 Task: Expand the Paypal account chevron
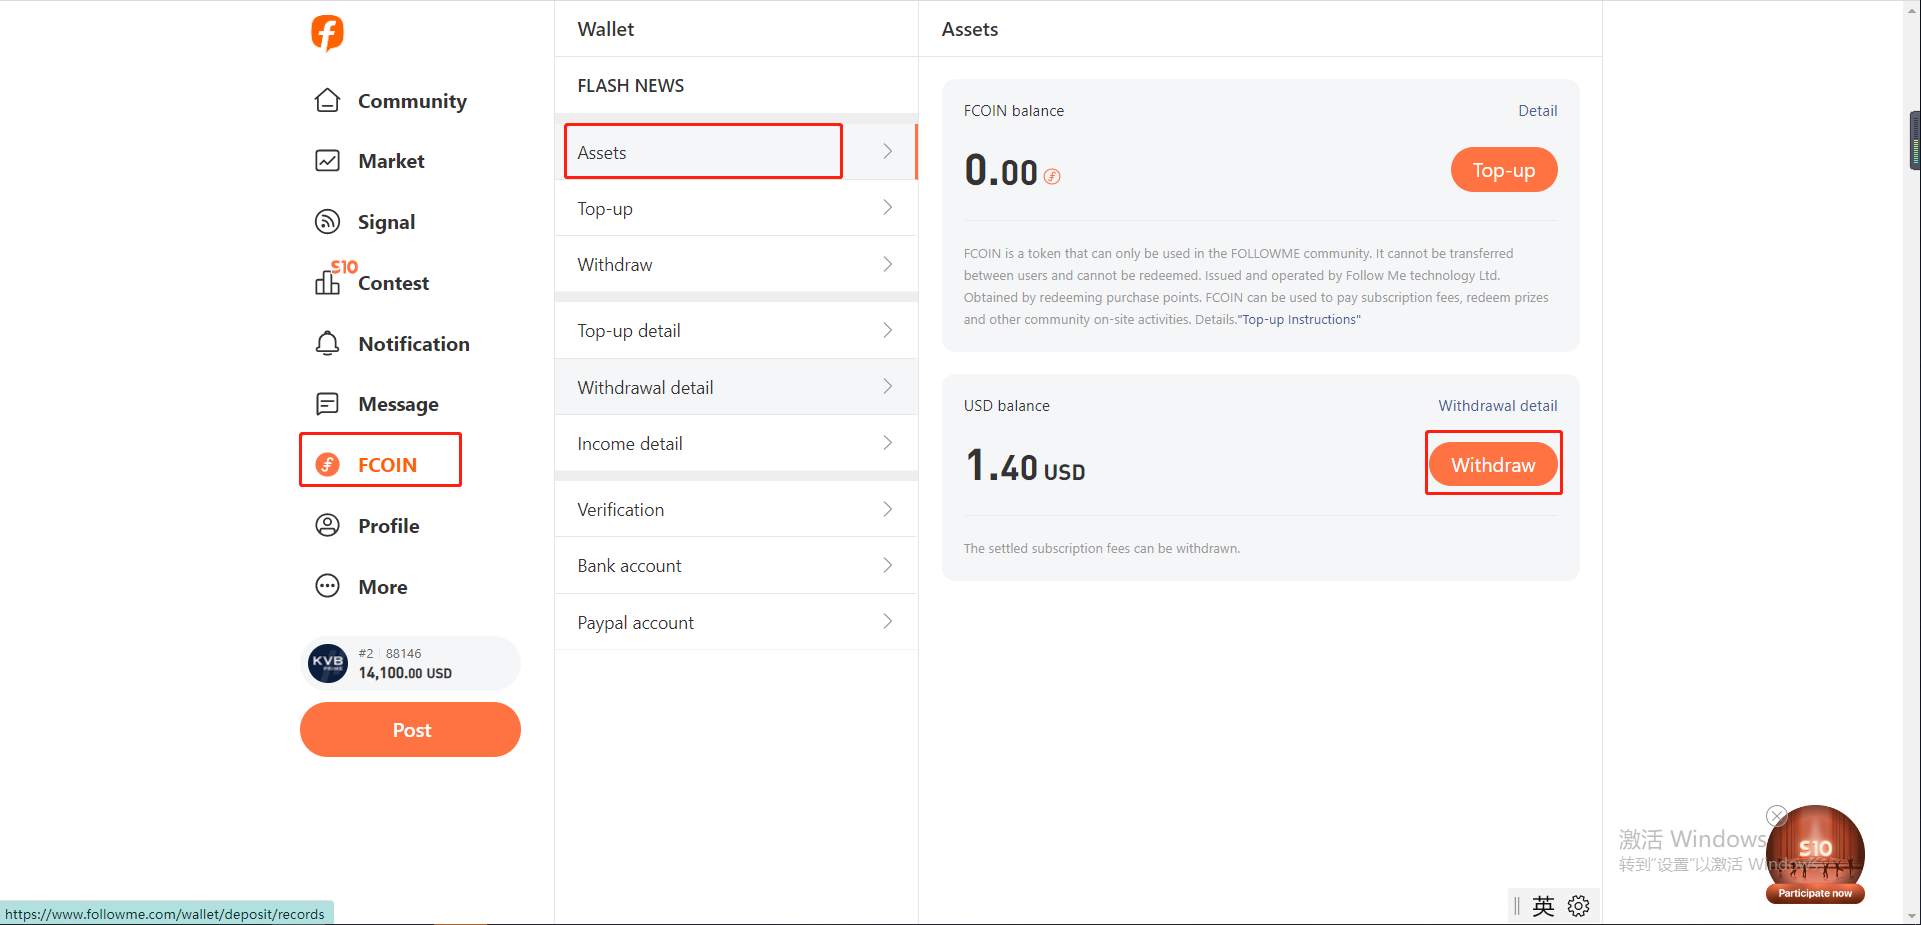point(887,622)
